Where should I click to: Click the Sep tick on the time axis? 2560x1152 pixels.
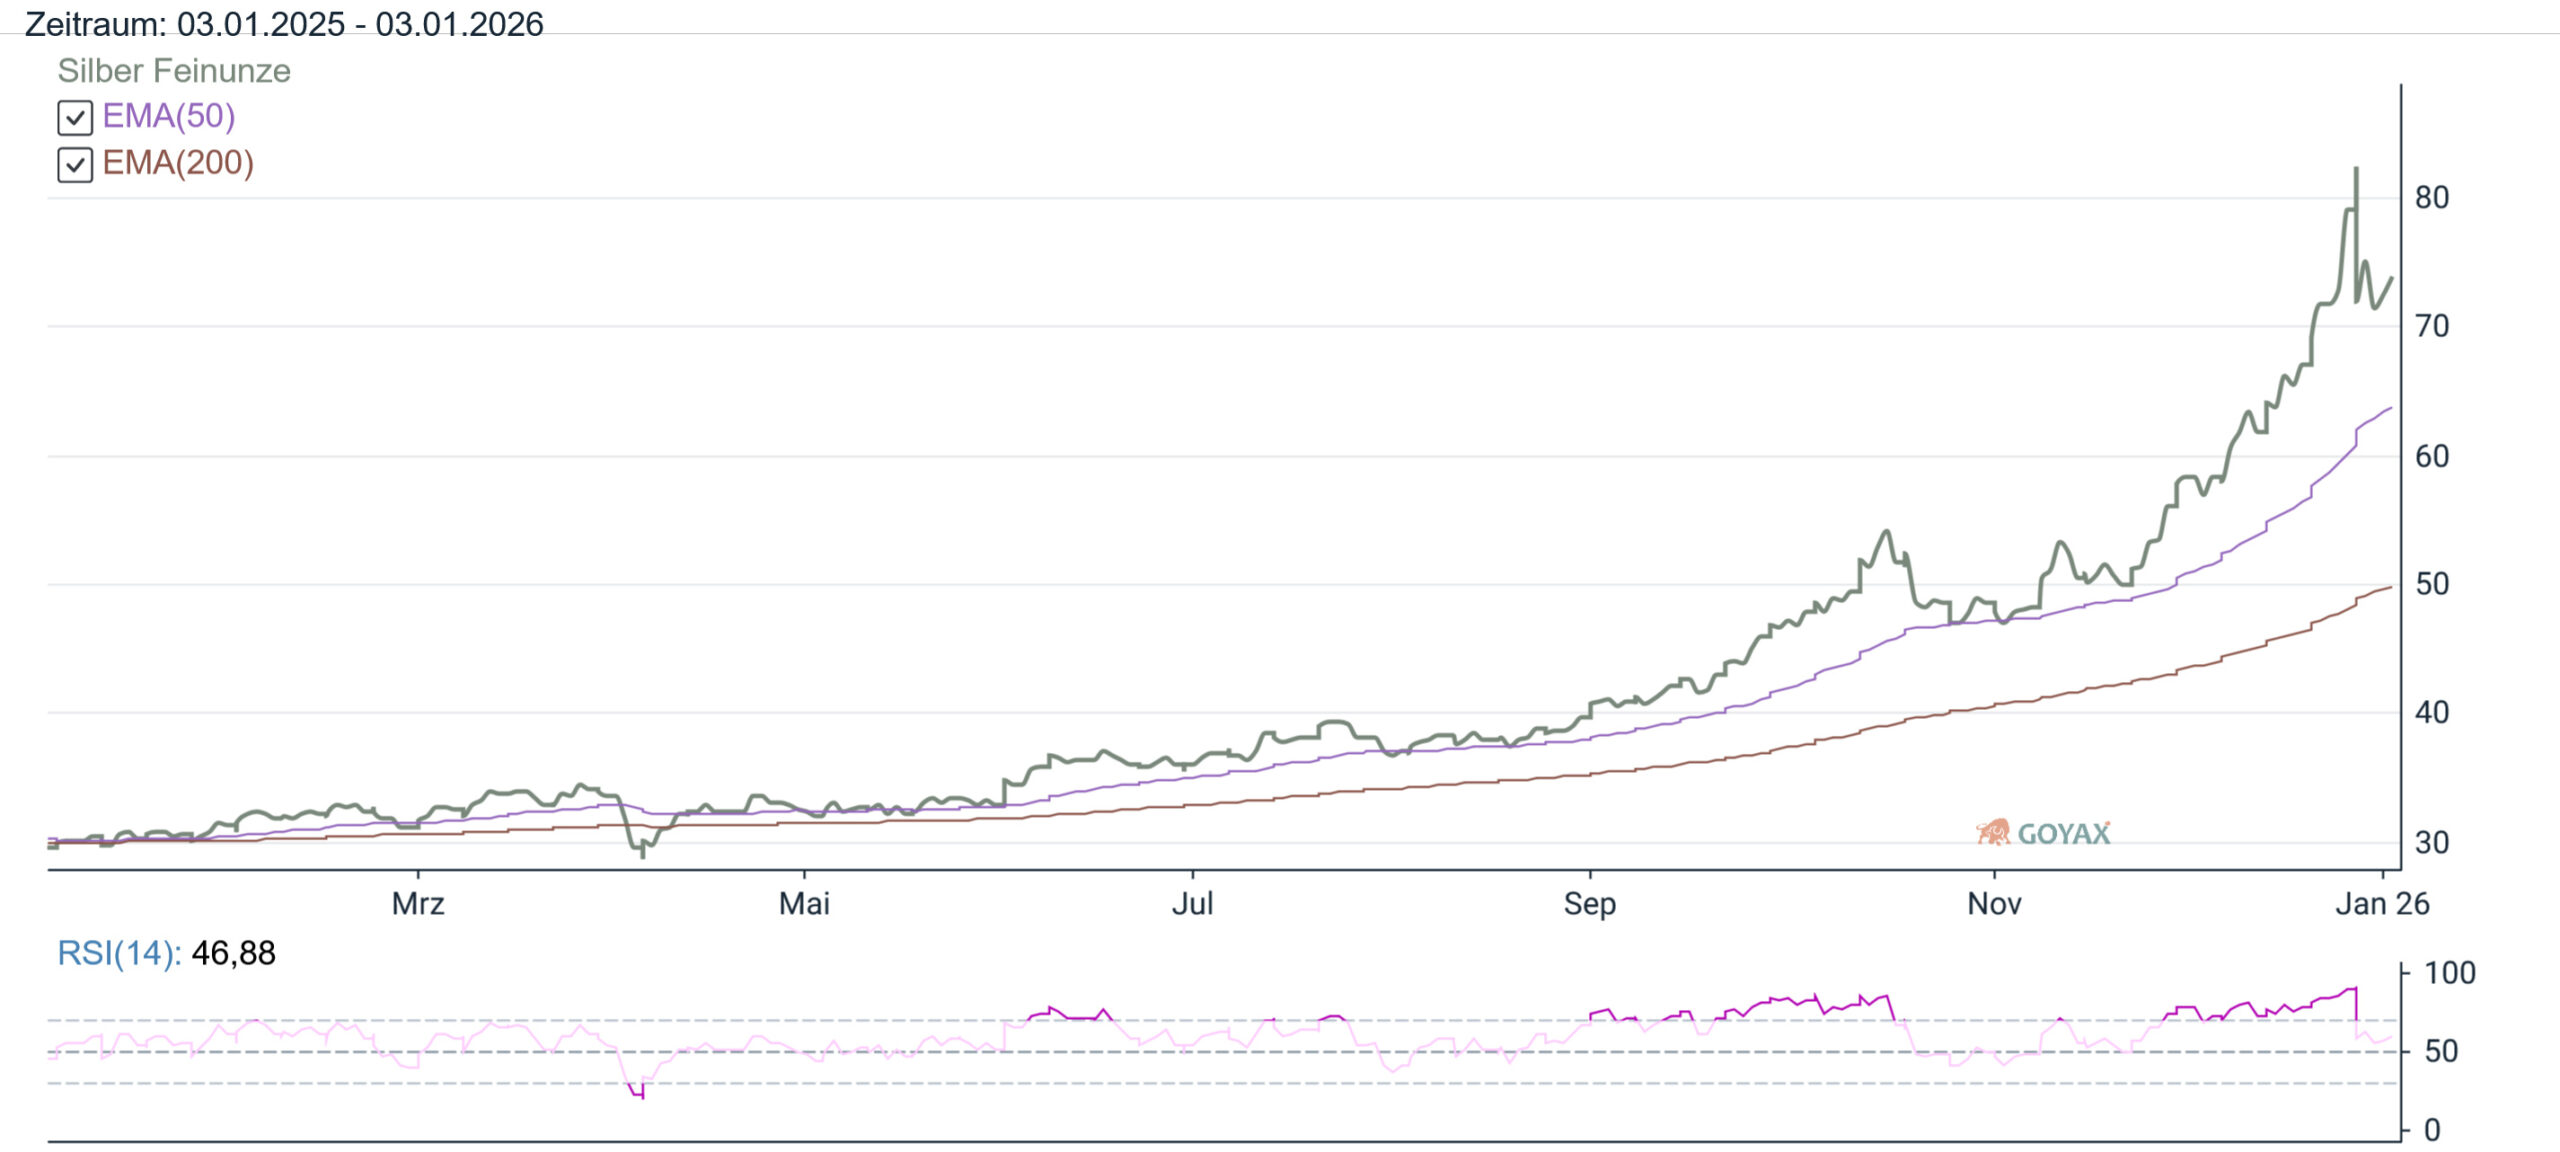click(1589, 903)
